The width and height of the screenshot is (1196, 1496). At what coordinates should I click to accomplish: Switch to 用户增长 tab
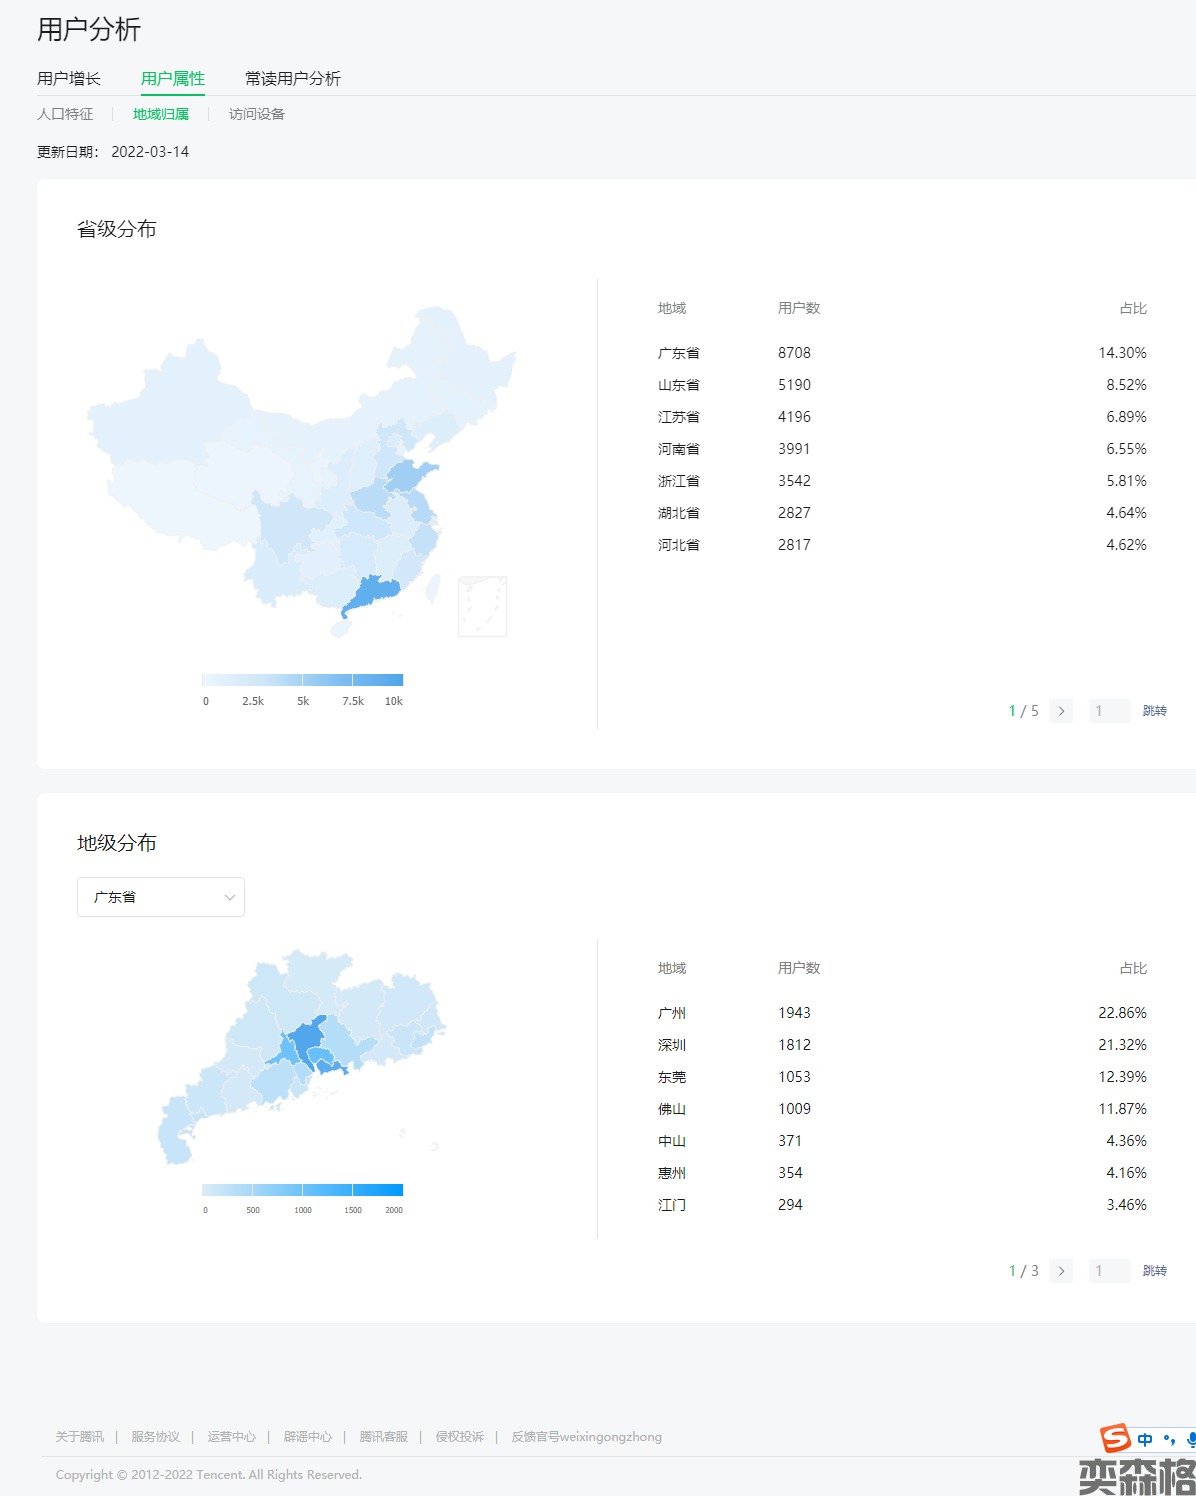coord(69,79)
